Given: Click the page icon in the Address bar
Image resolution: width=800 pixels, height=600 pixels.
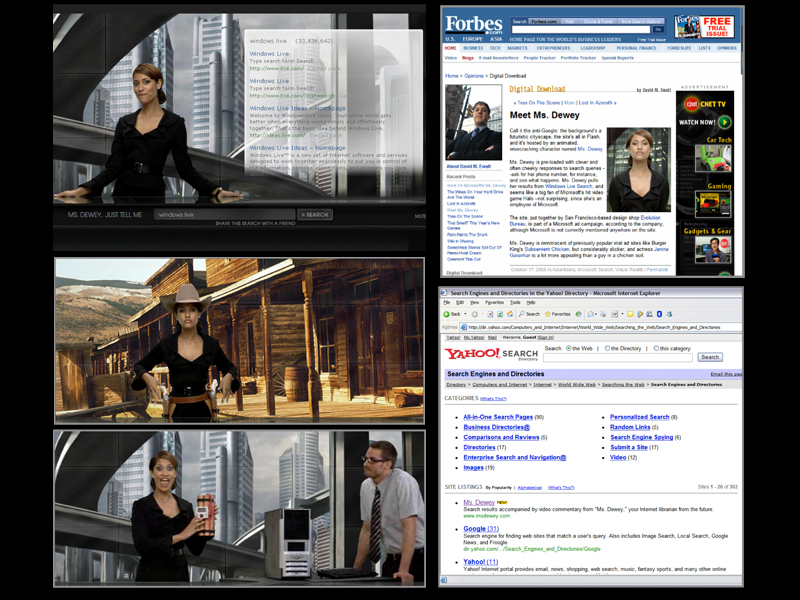Looking at the screenshot, I should point(464,327).
